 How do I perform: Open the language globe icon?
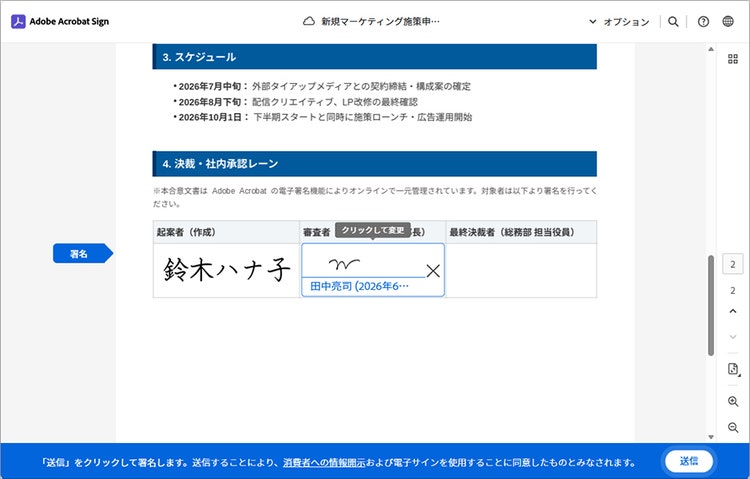point(728,22)
